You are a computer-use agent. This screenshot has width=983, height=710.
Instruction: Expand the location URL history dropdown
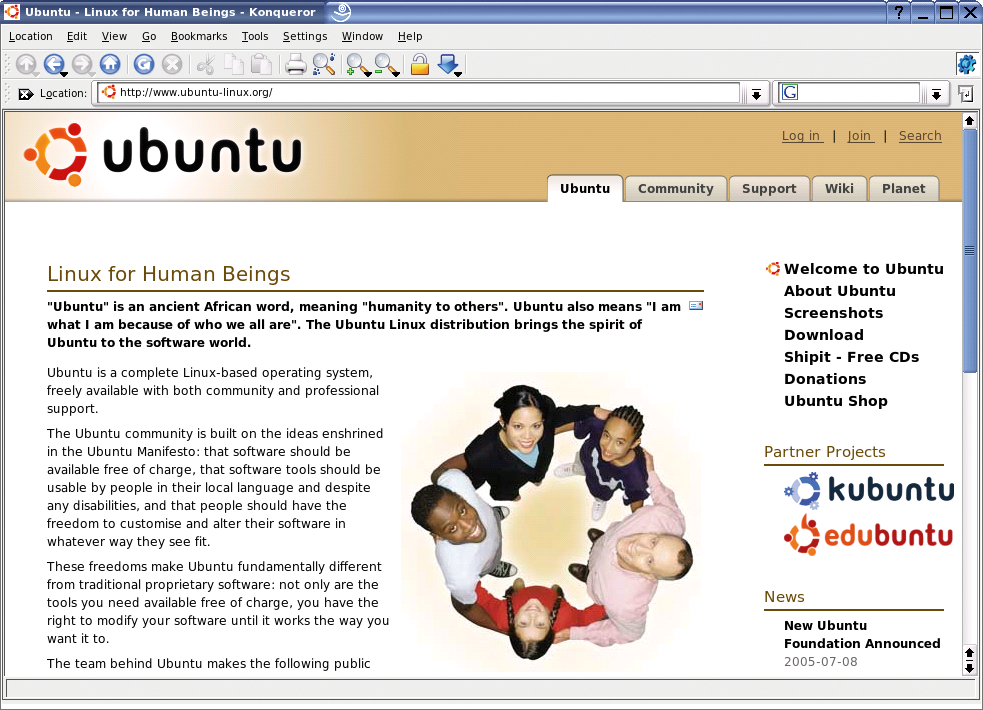[x=756, y=95]
